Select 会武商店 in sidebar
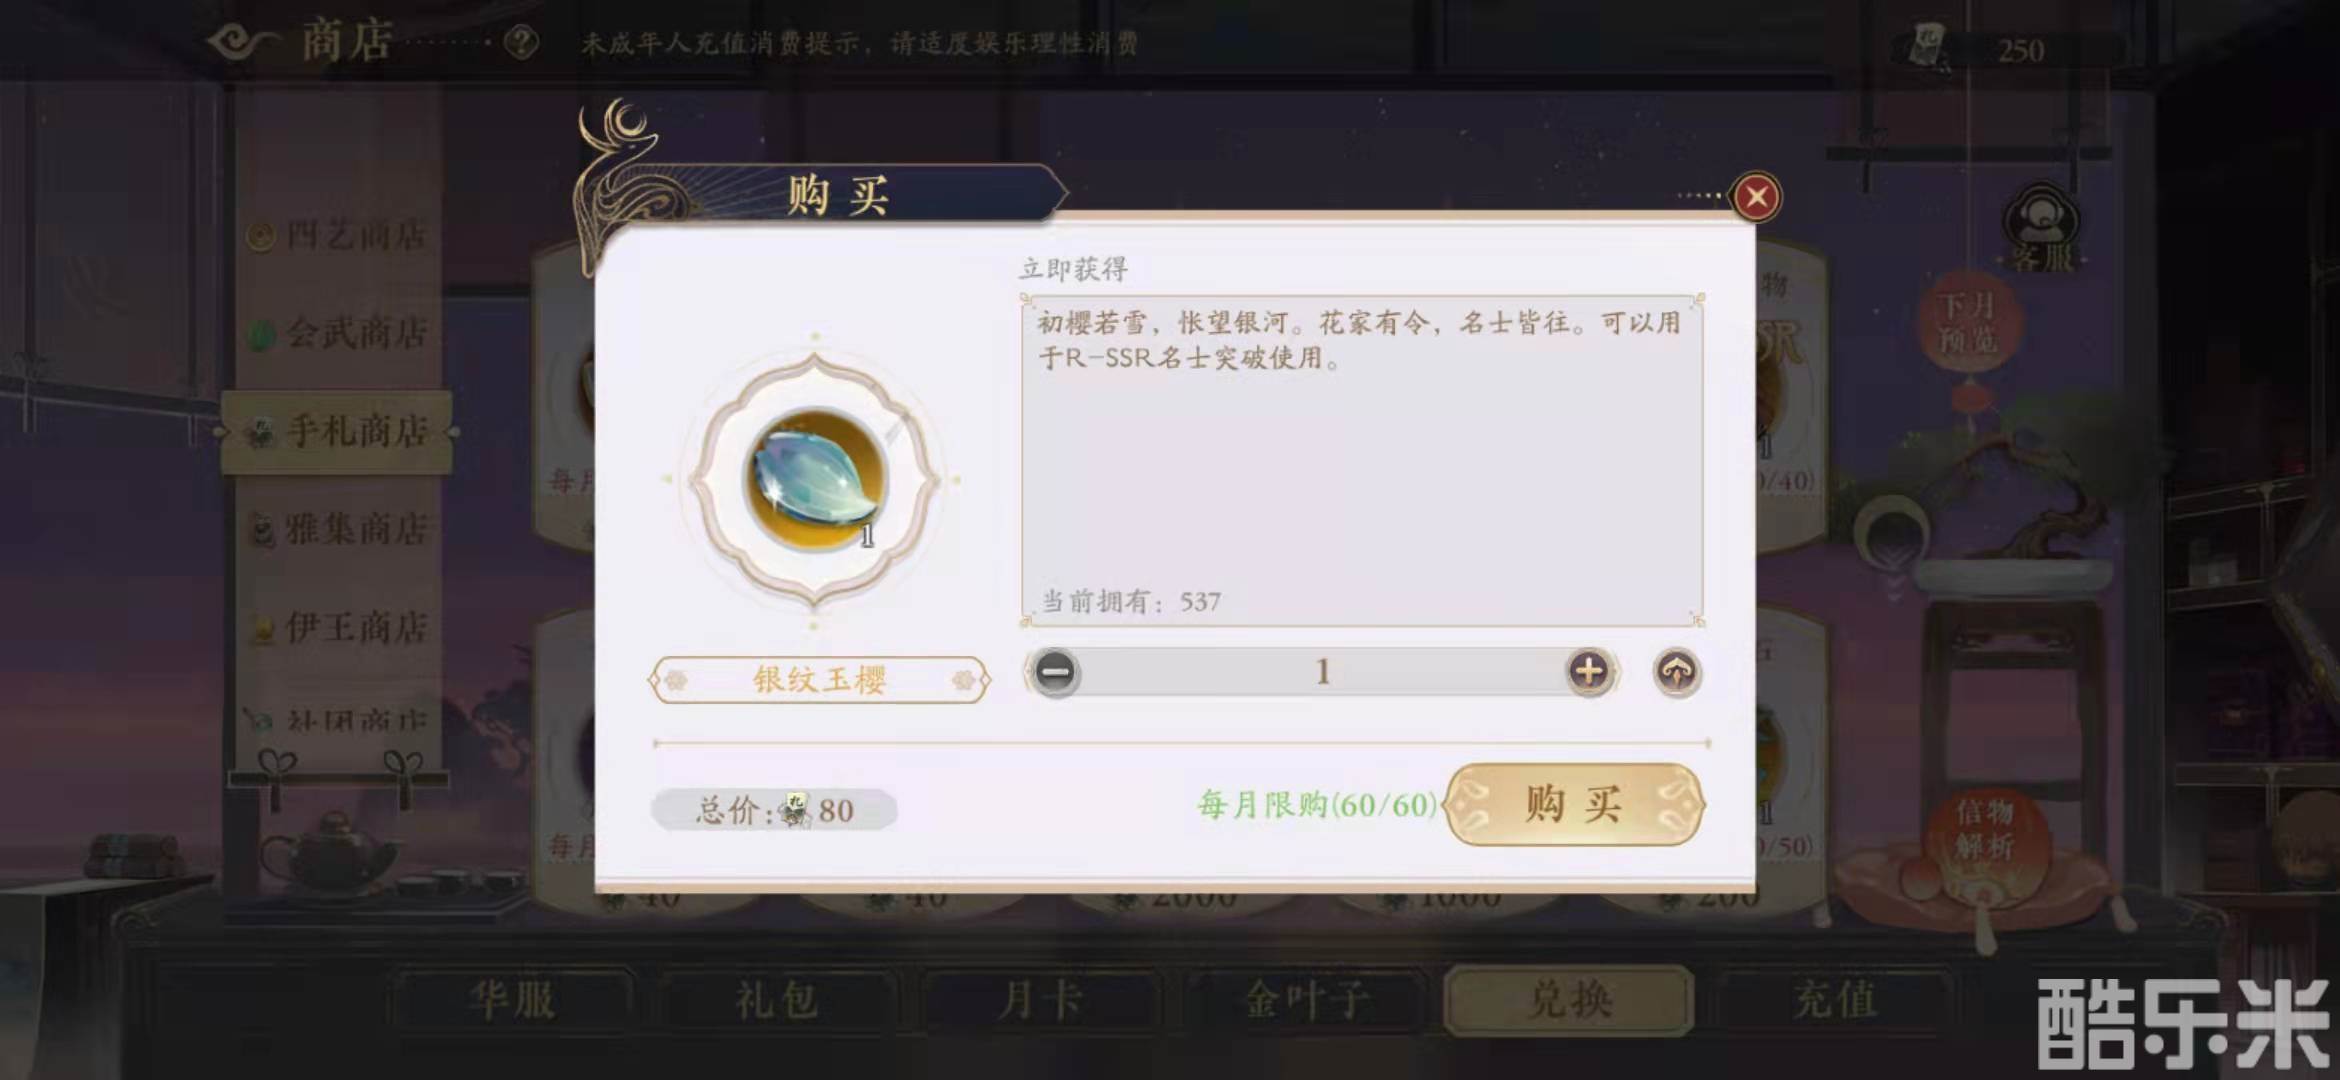 pos(338,333)
